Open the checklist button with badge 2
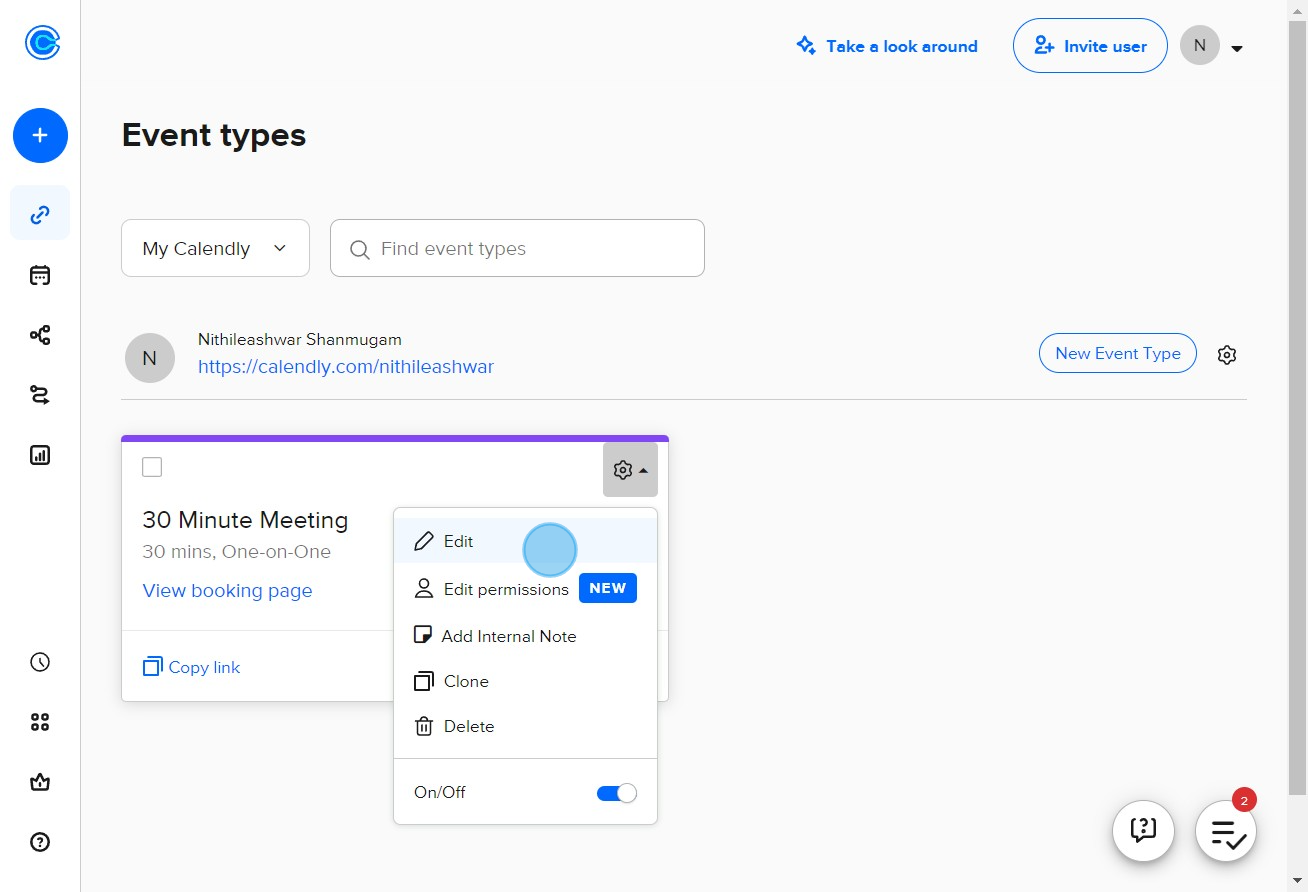 [x=1226, y=830]
